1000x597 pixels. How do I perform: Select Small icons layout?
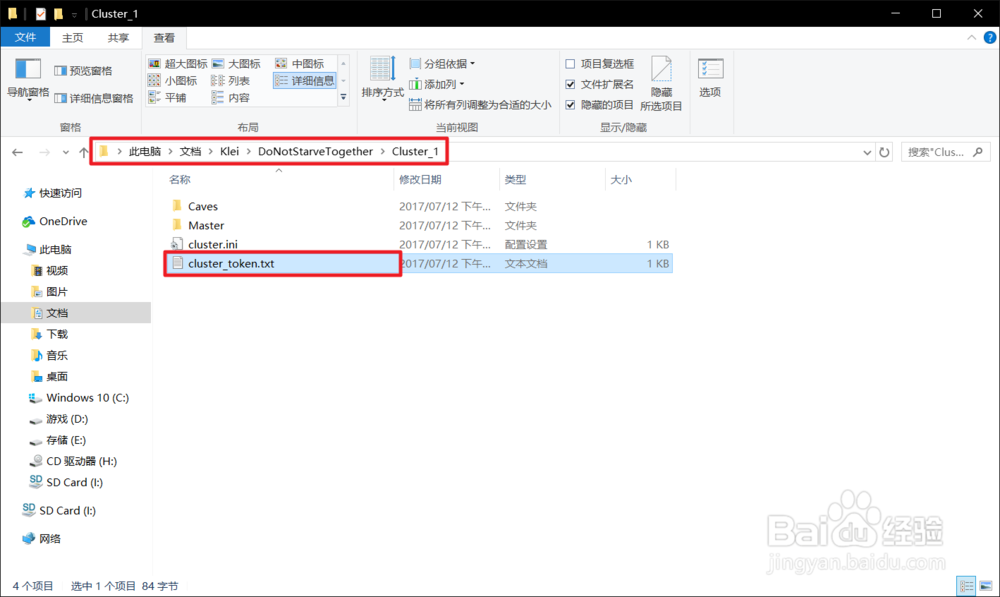(x=173, y=80)
